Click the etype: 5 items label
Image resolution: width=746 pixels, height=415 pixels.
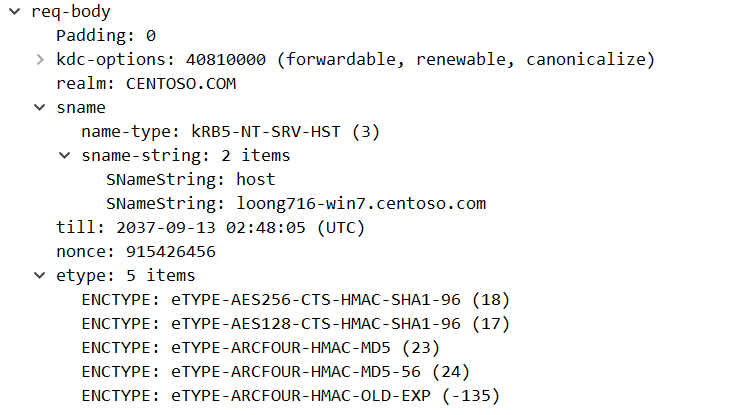[x=126, y=276]
